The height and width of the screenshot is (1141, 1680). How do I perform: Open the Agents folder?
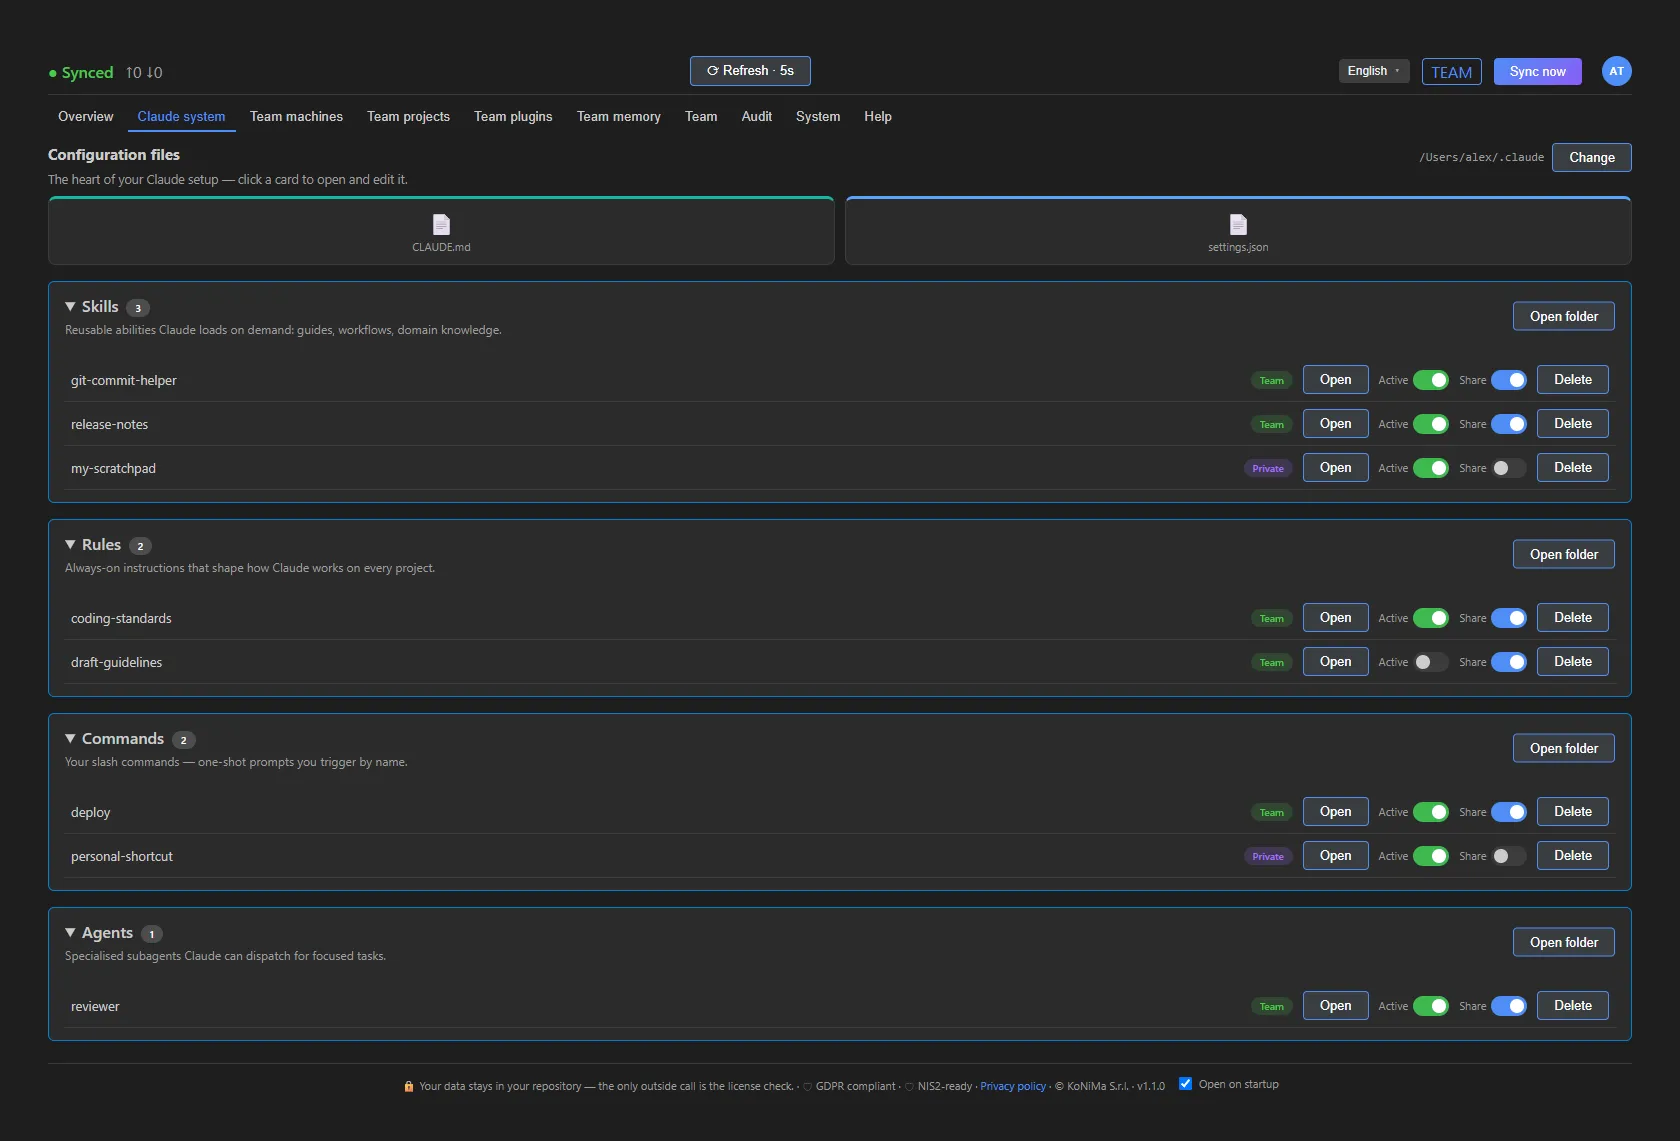pos(1564,943)
